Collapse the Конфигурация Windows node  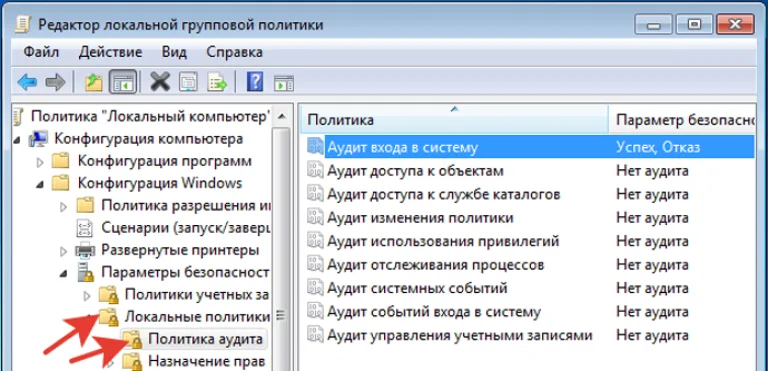coord(41,185)
